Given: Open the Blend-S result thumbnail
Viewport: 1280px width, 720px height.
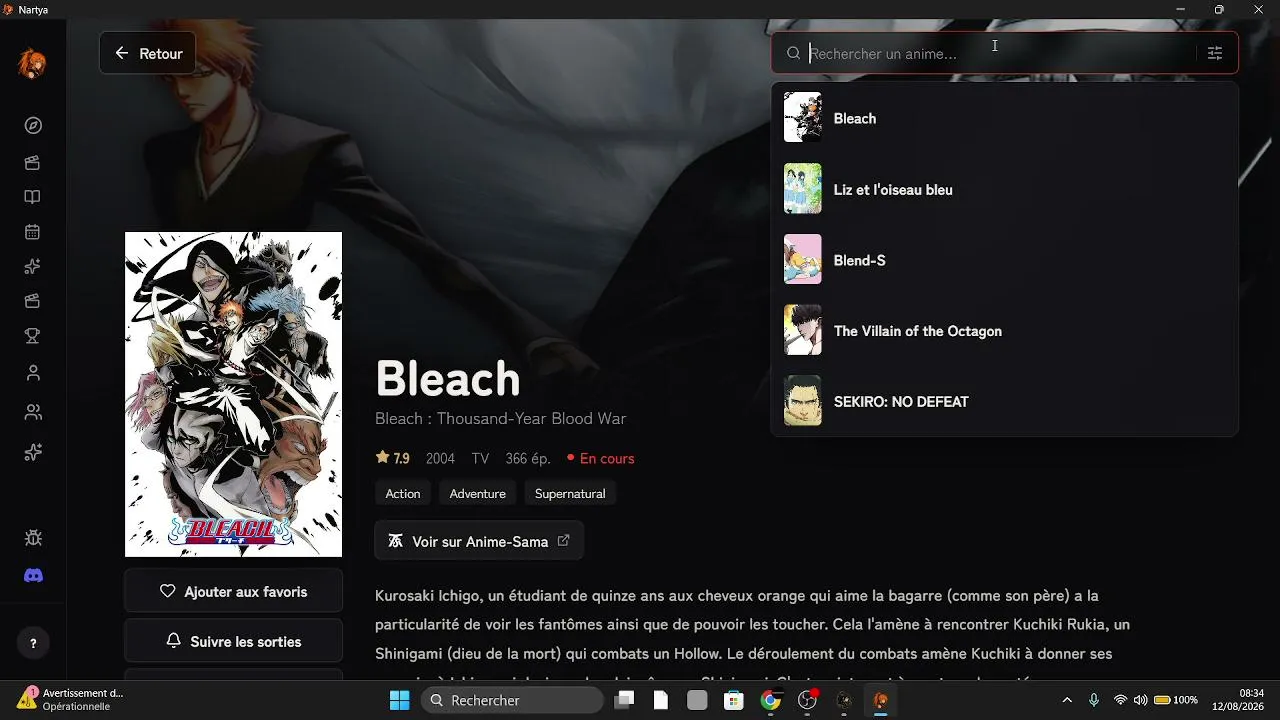Looking at the screenshot, I should click(803, 259).
